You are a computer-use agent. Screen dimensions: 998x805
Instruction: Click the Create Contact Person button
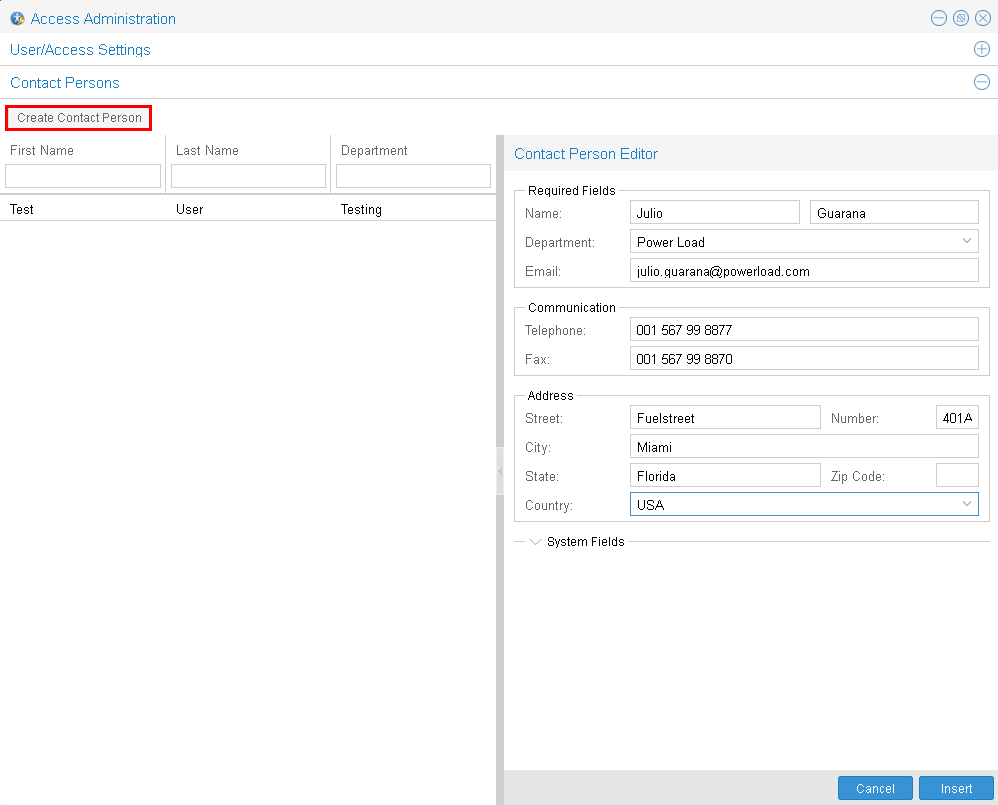coord(78,118)
